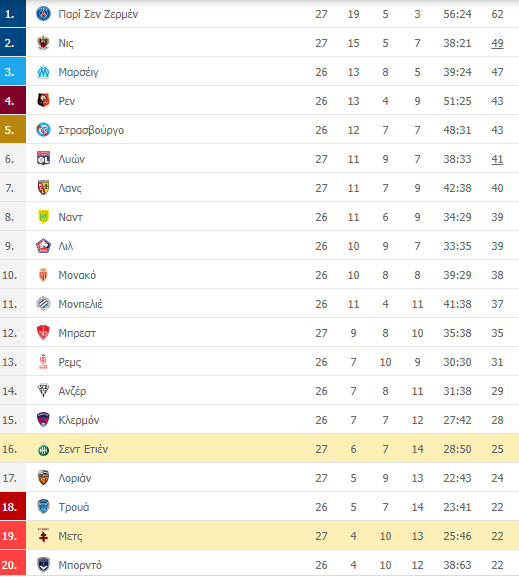The width and height of the screenshot is (519, 577).
Task: Click the Saint-Étienne green crest
Action: pos(43,449)
